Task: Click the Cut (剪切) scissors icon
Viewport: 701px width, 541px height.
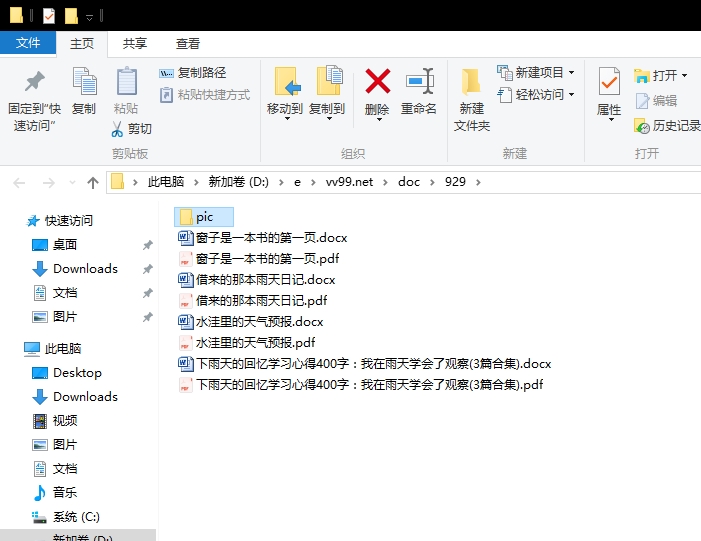Action: click(117, 129)
